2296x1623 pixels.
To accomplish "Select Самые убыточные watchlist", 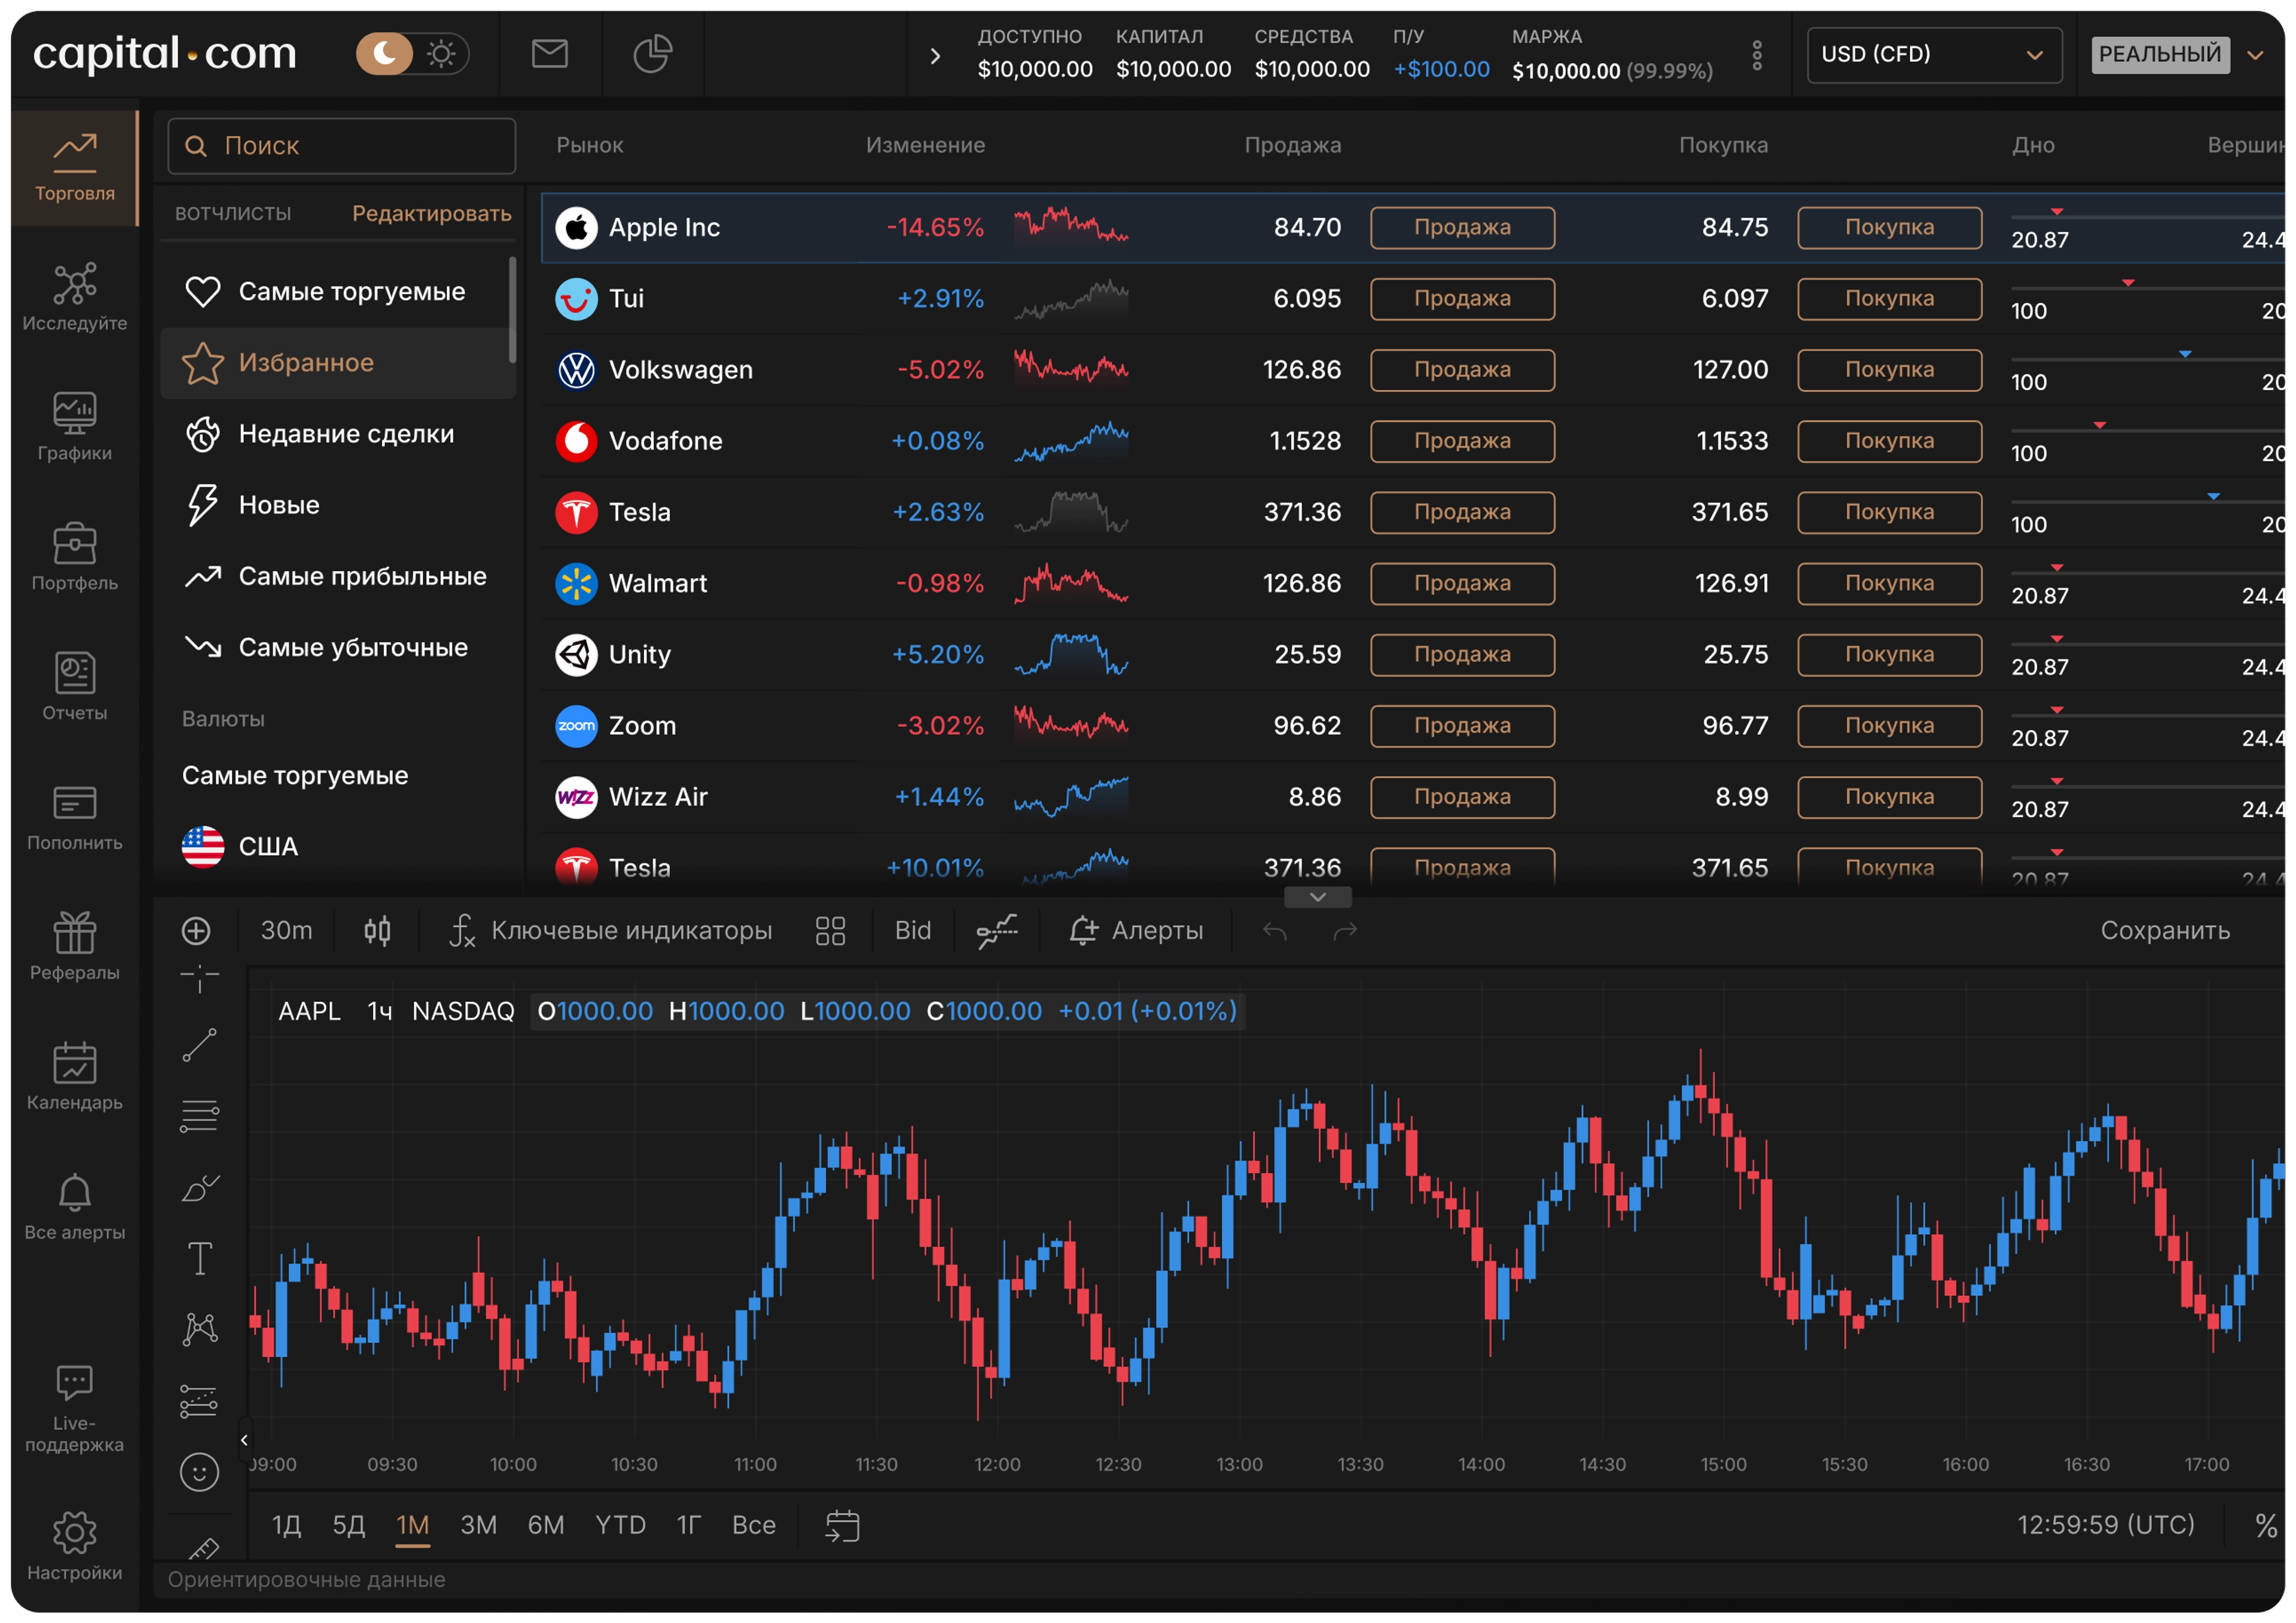I will pos(338,647).
